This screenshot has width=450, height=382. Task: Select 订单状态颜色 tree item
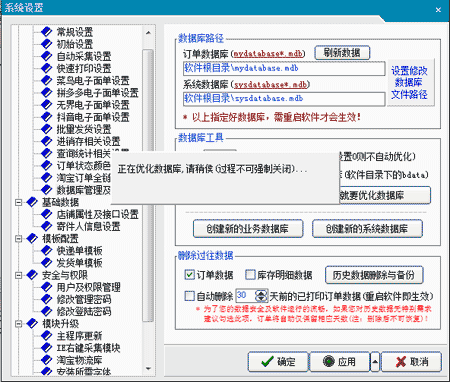click(83, 166)
